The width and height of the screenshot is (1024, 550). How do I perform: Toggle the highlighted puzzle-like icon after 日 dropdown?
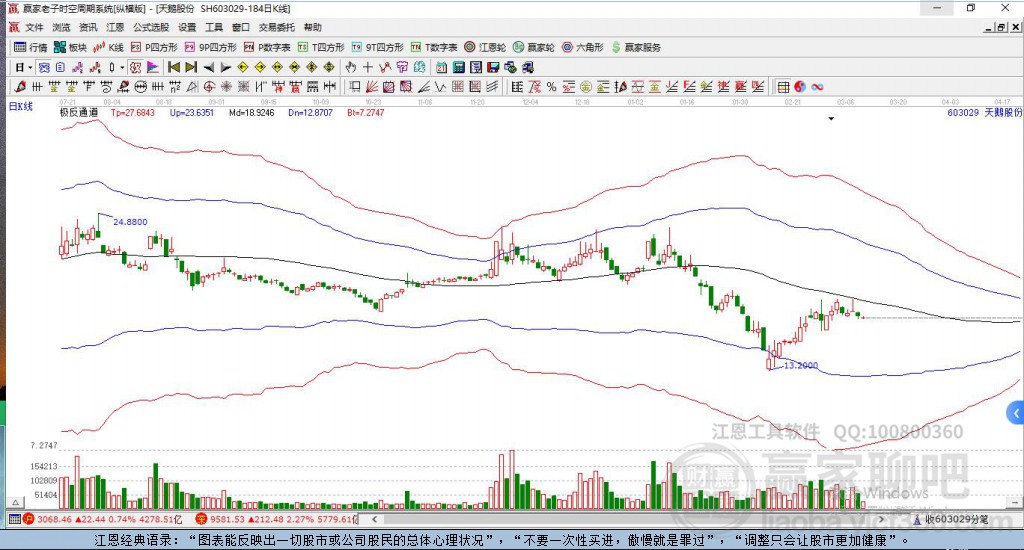click(x=44, y=67)
